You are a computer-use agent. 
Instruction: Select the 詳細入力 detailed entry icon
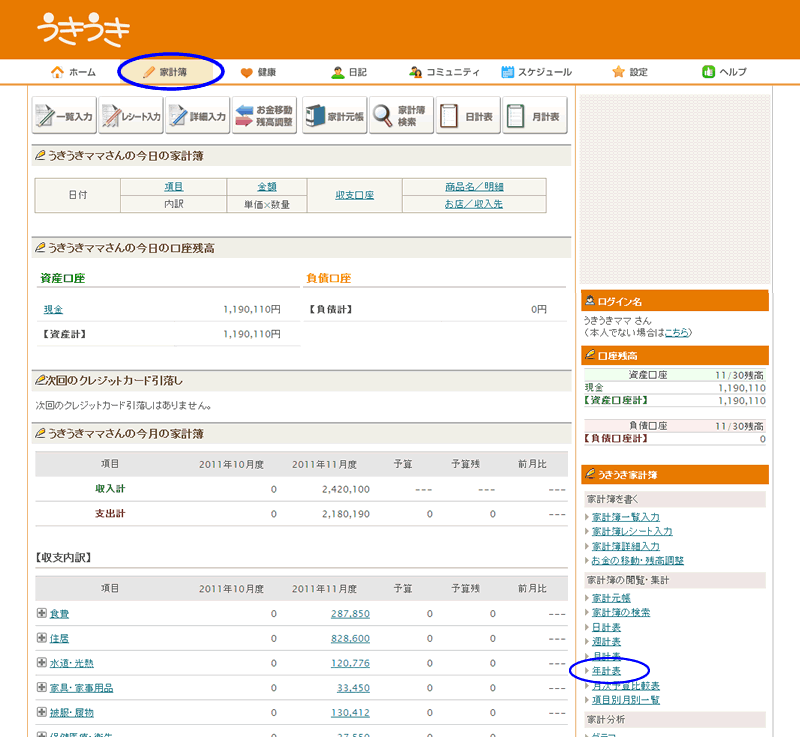(x=198, y=116)
